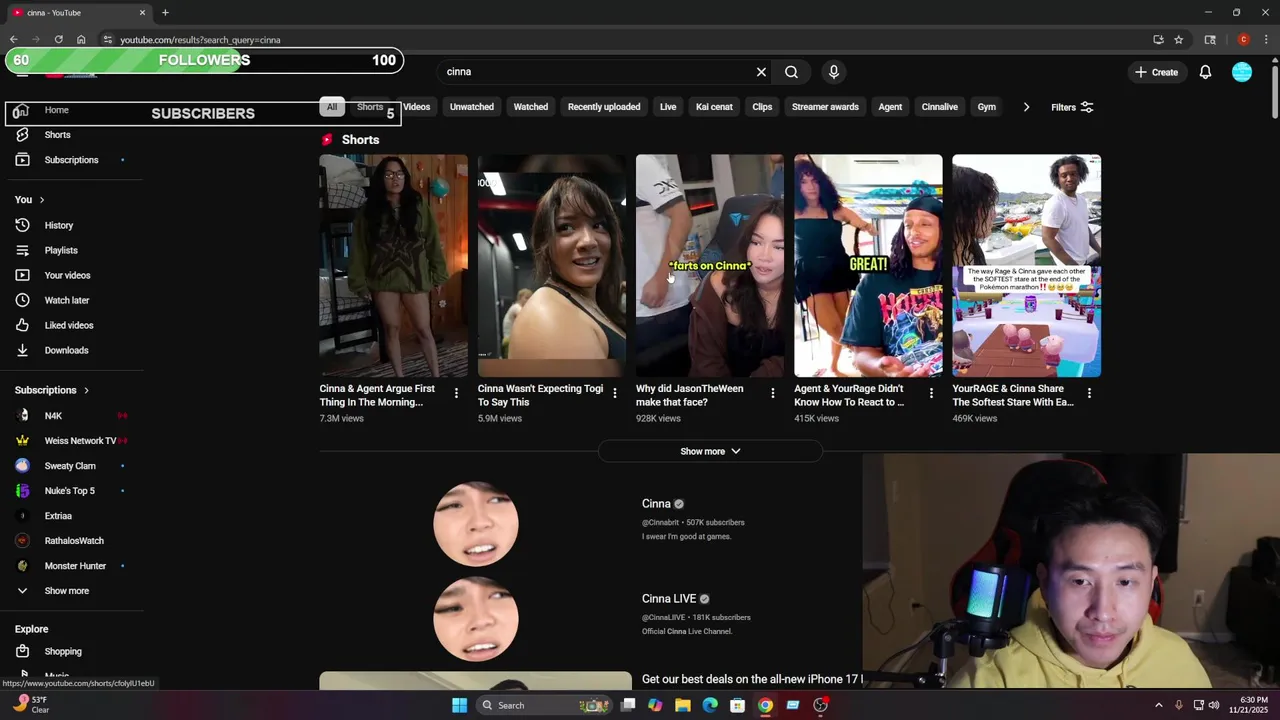The width and height of the screenshot is (1280, 720).
Task: Select the Streamer awards chip
Action: 825,107
